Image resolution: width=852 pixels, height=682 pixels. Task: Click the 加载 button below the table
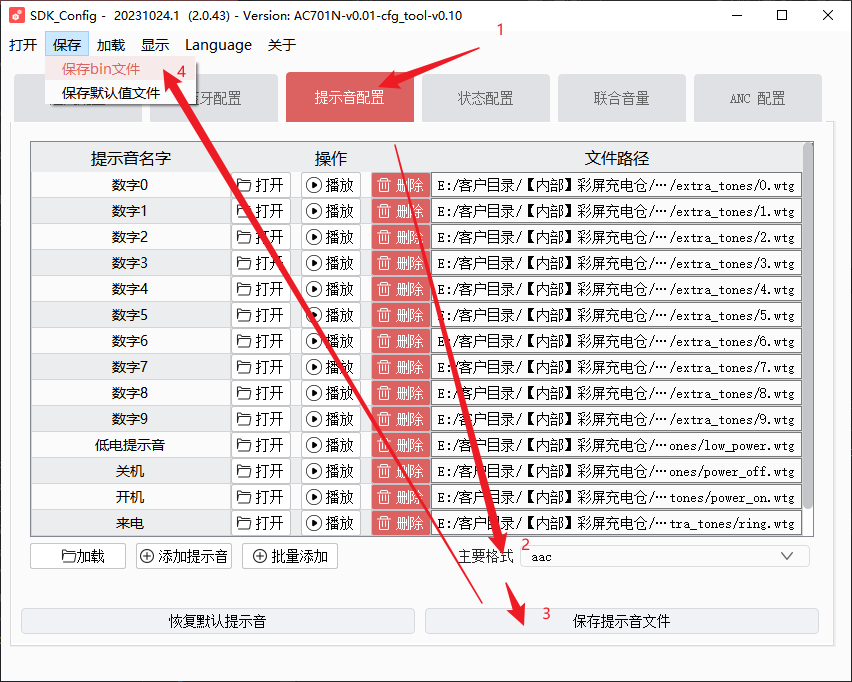click(78, 556)
